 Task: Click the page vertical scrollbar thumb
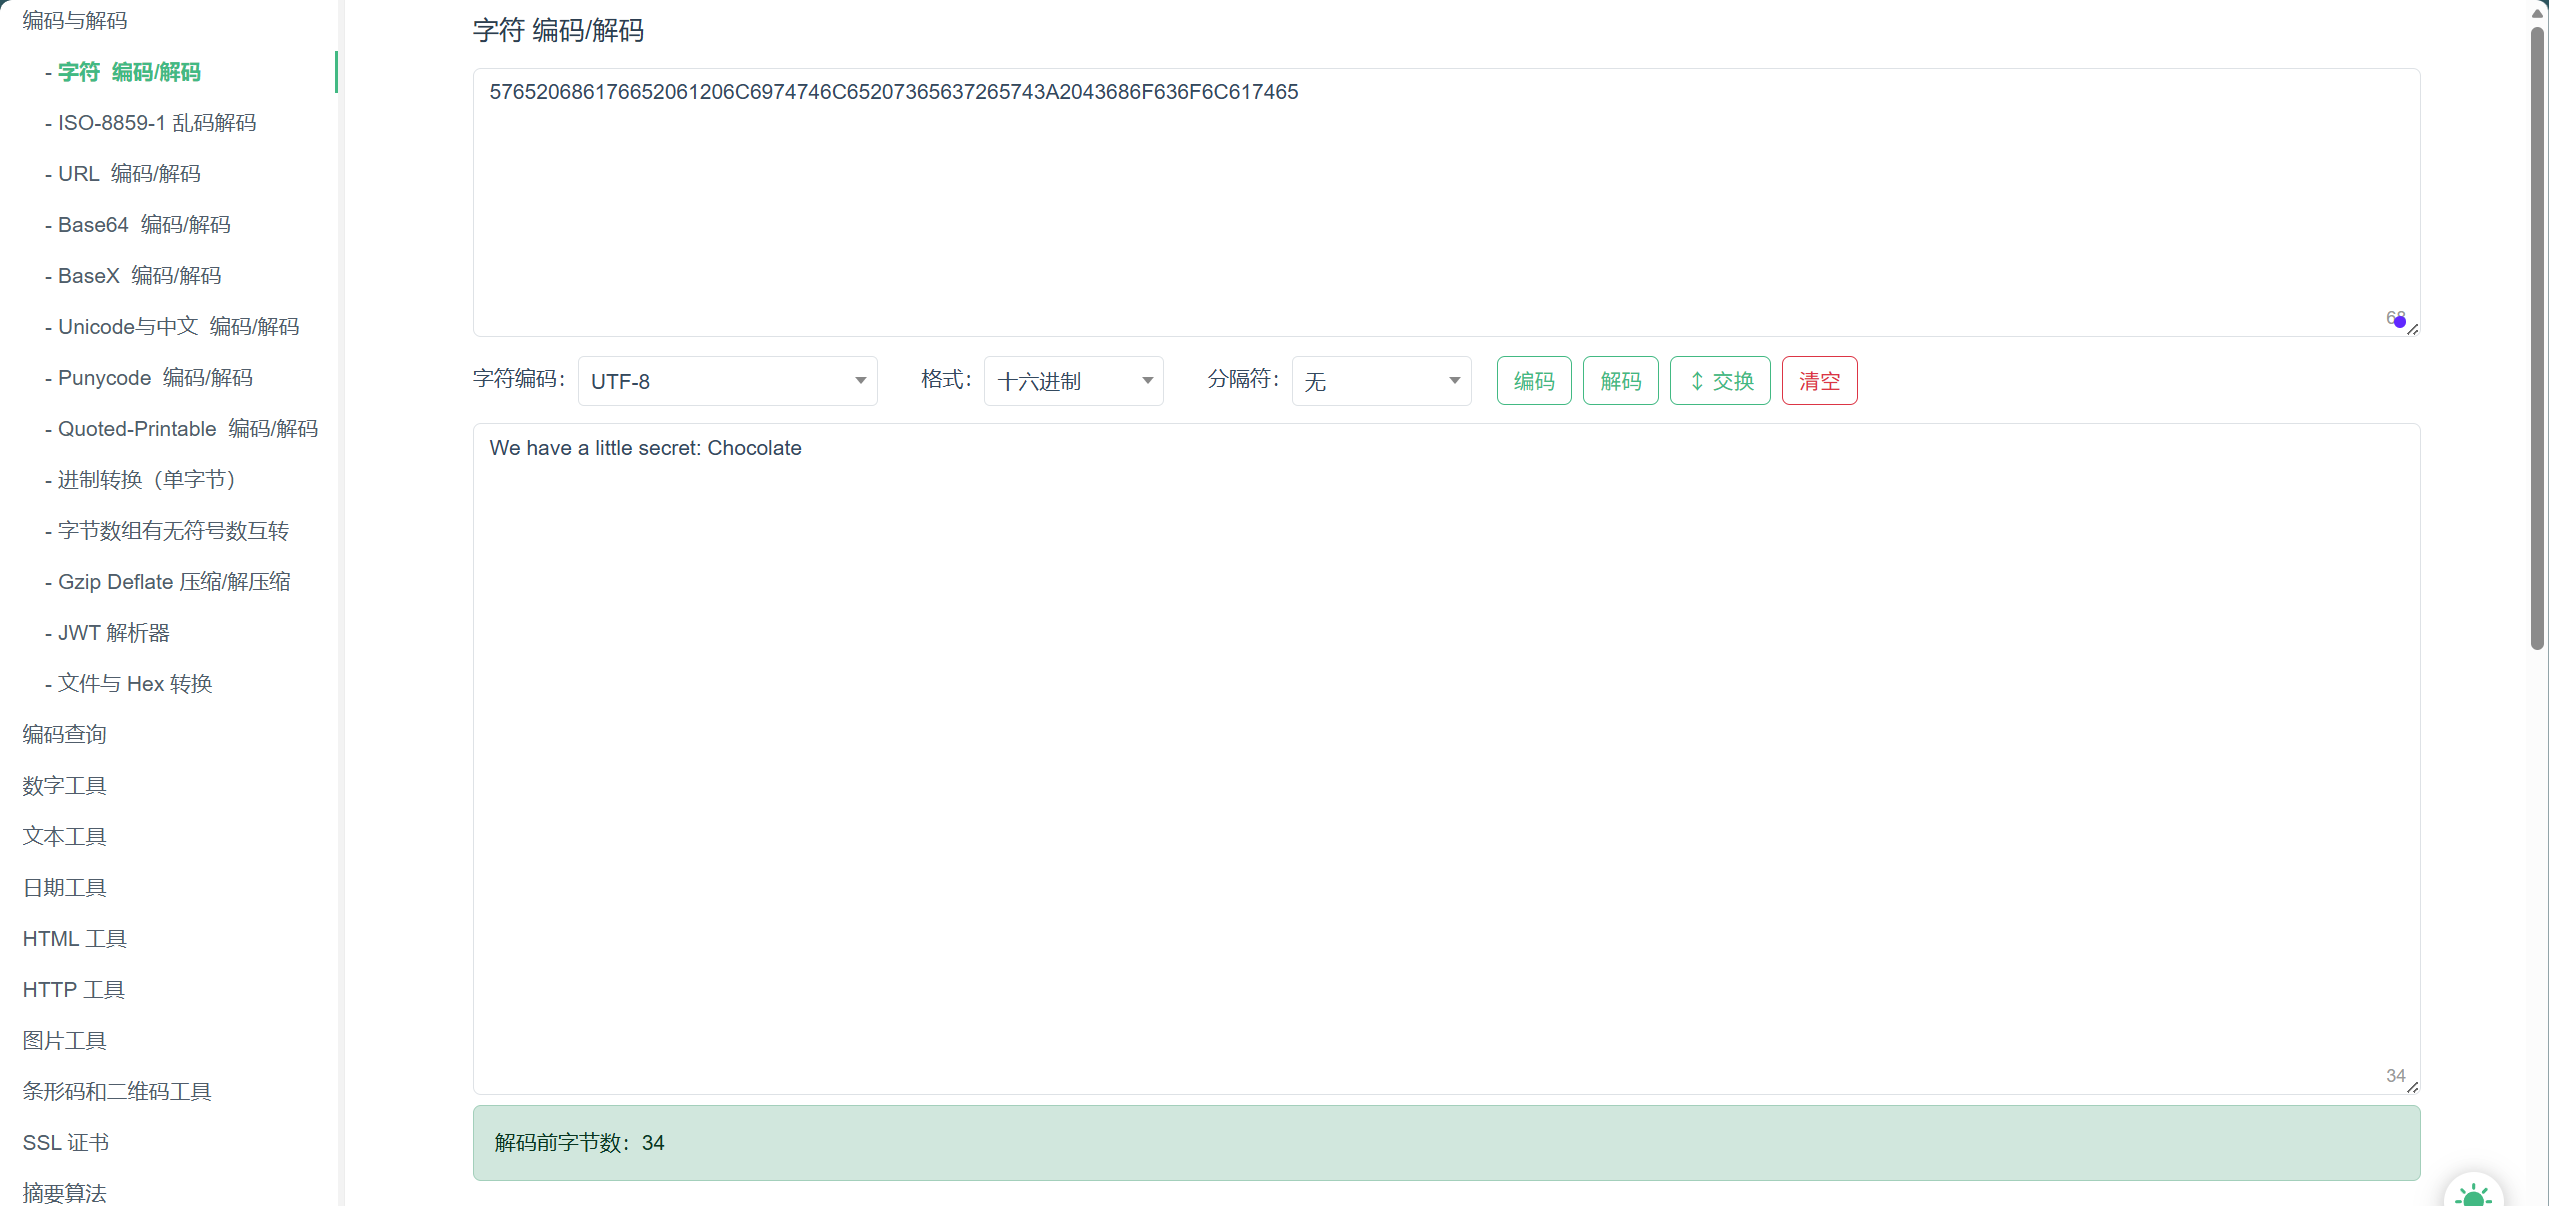click(x=2536, y=340)
